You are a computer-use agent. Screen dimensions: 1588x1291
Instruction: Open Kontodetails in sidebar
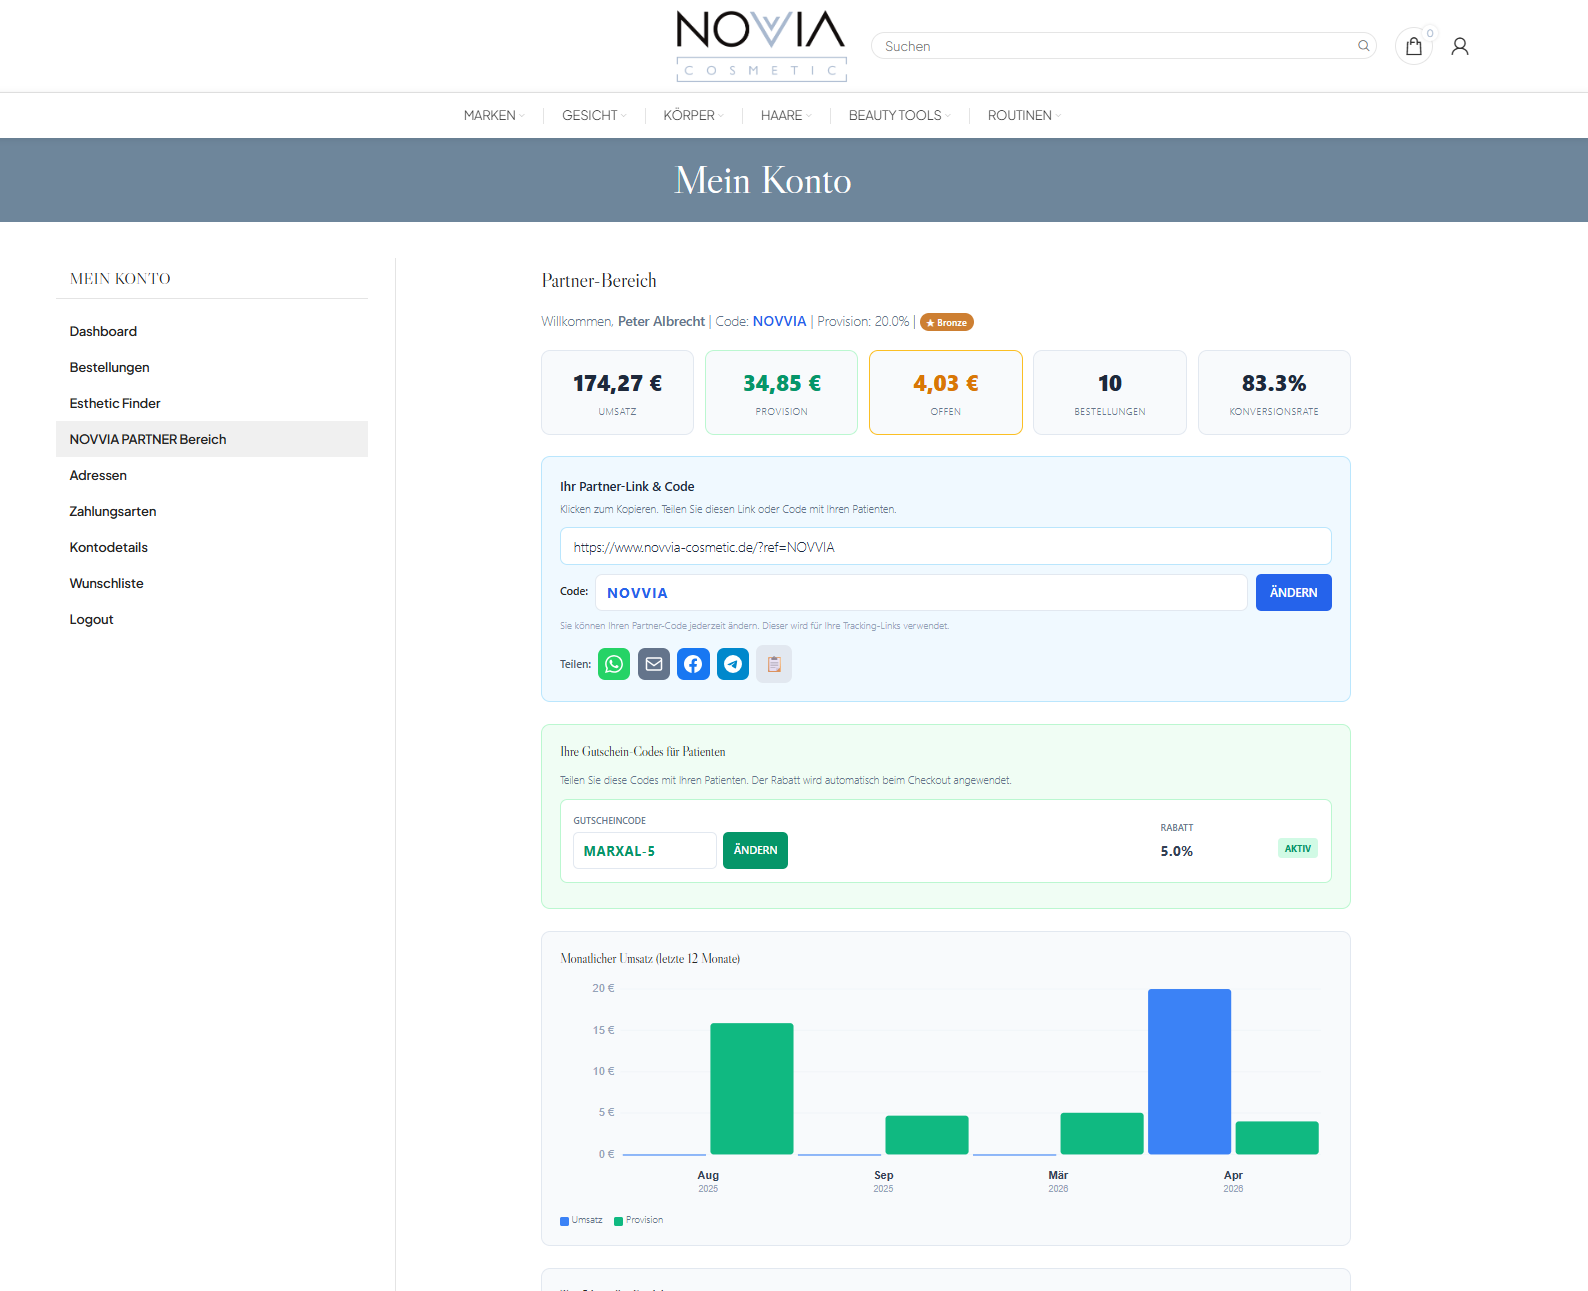point(212,547)
